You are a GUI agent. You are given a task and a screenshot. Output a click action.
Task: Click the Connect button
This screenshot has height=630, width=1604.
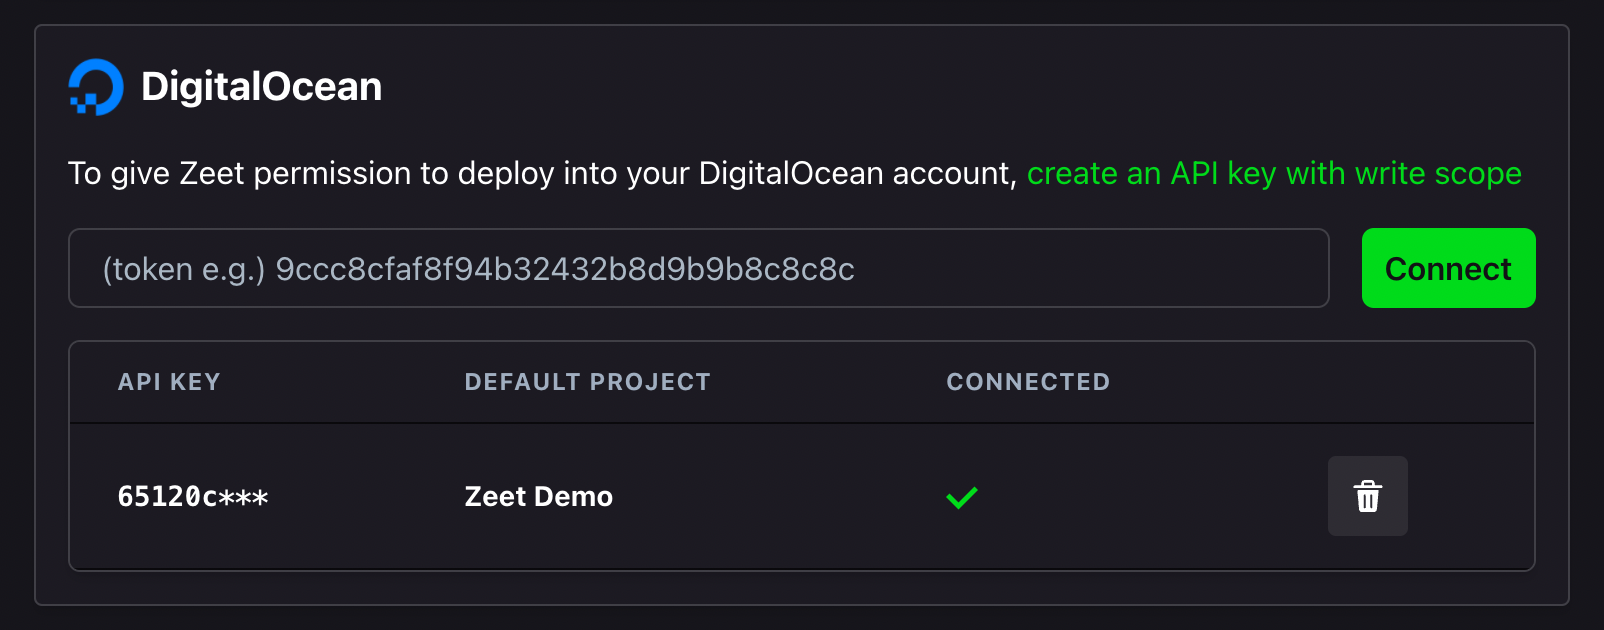(1448, 268)
